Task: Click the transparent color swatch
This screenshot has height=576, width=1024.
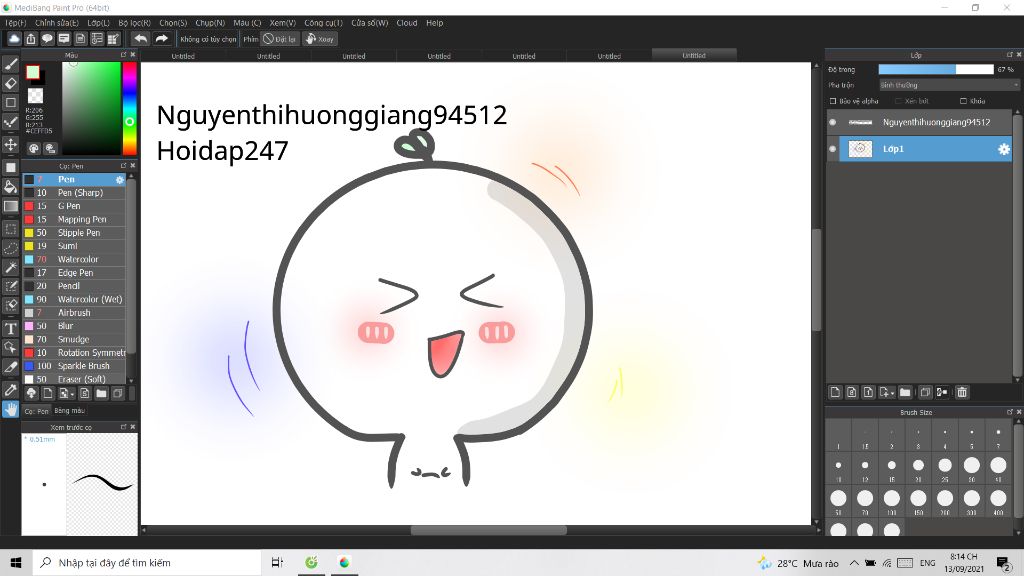Action: click(x=35, y=95)
